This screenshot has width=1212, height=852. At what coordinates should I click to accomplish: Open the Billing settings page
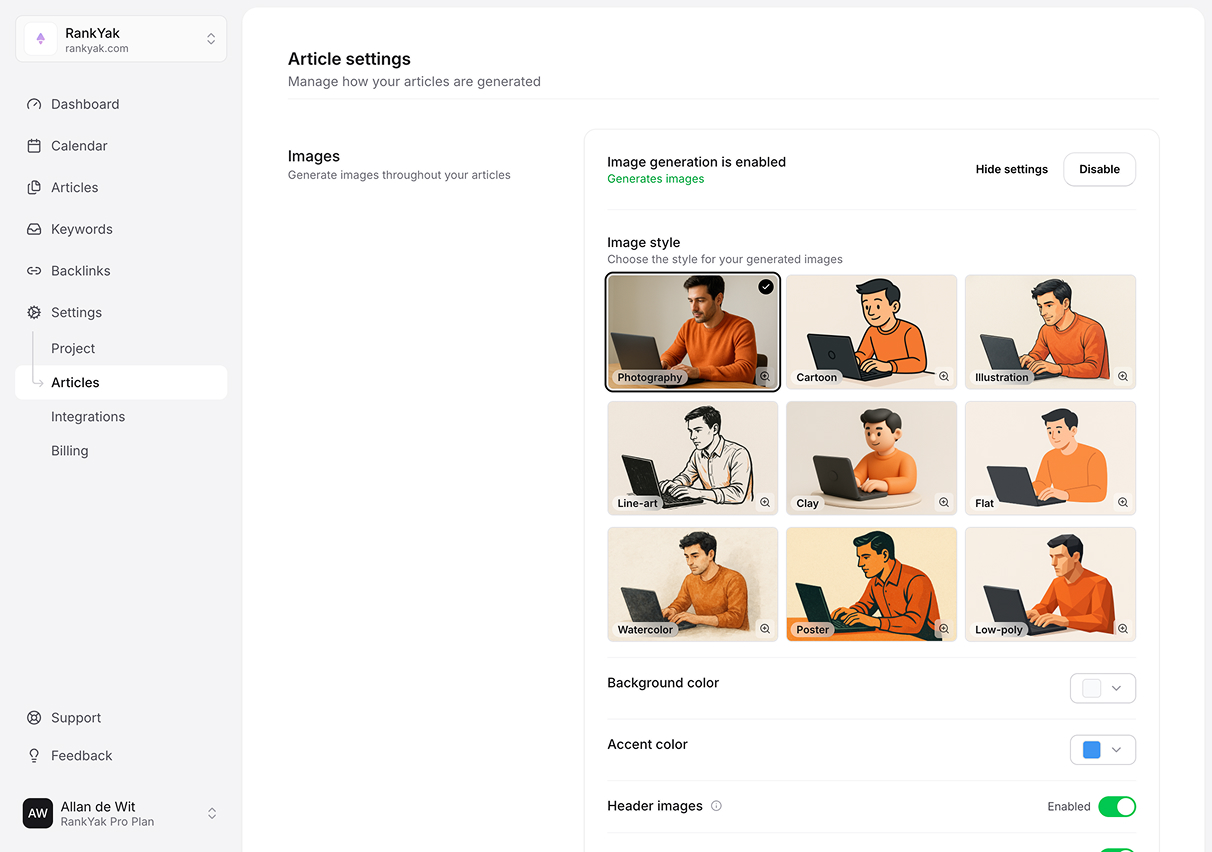coord(69,450)
